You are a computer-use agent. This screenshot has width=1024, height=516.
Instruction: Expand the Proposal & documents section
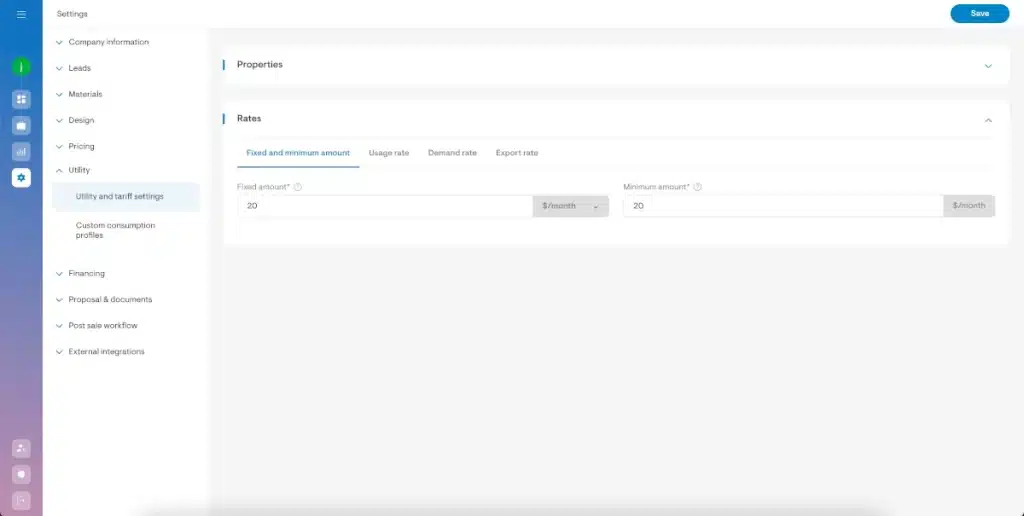104,300
